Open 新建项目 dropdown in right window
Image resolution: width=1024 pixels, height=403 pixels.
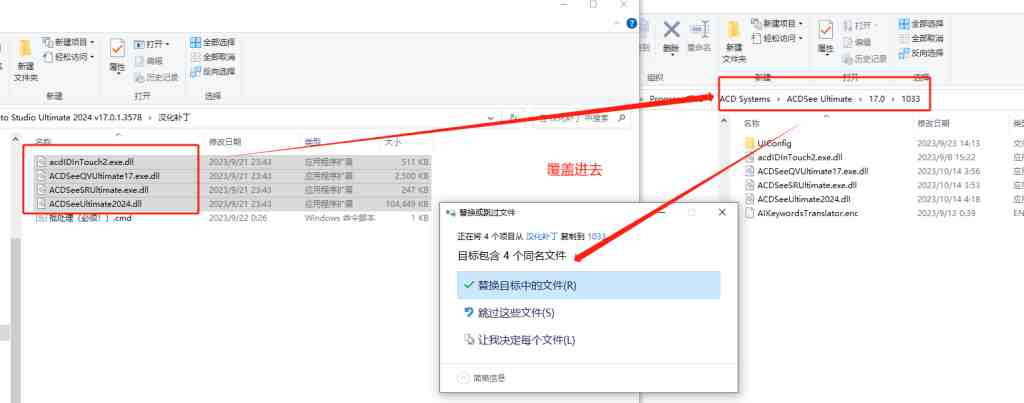[777, 24]
